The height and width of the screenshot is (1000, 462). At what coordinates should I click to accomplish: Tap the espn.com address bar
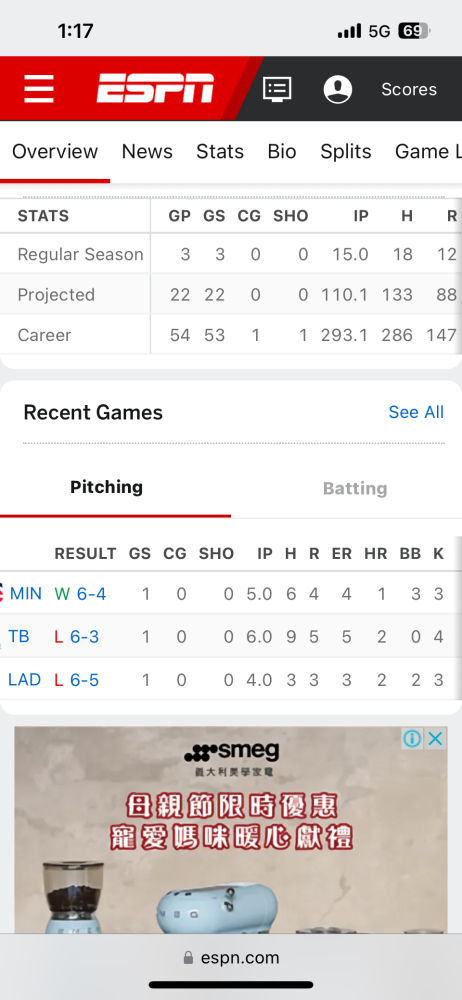pyautogui.click(x=231, y=958)
